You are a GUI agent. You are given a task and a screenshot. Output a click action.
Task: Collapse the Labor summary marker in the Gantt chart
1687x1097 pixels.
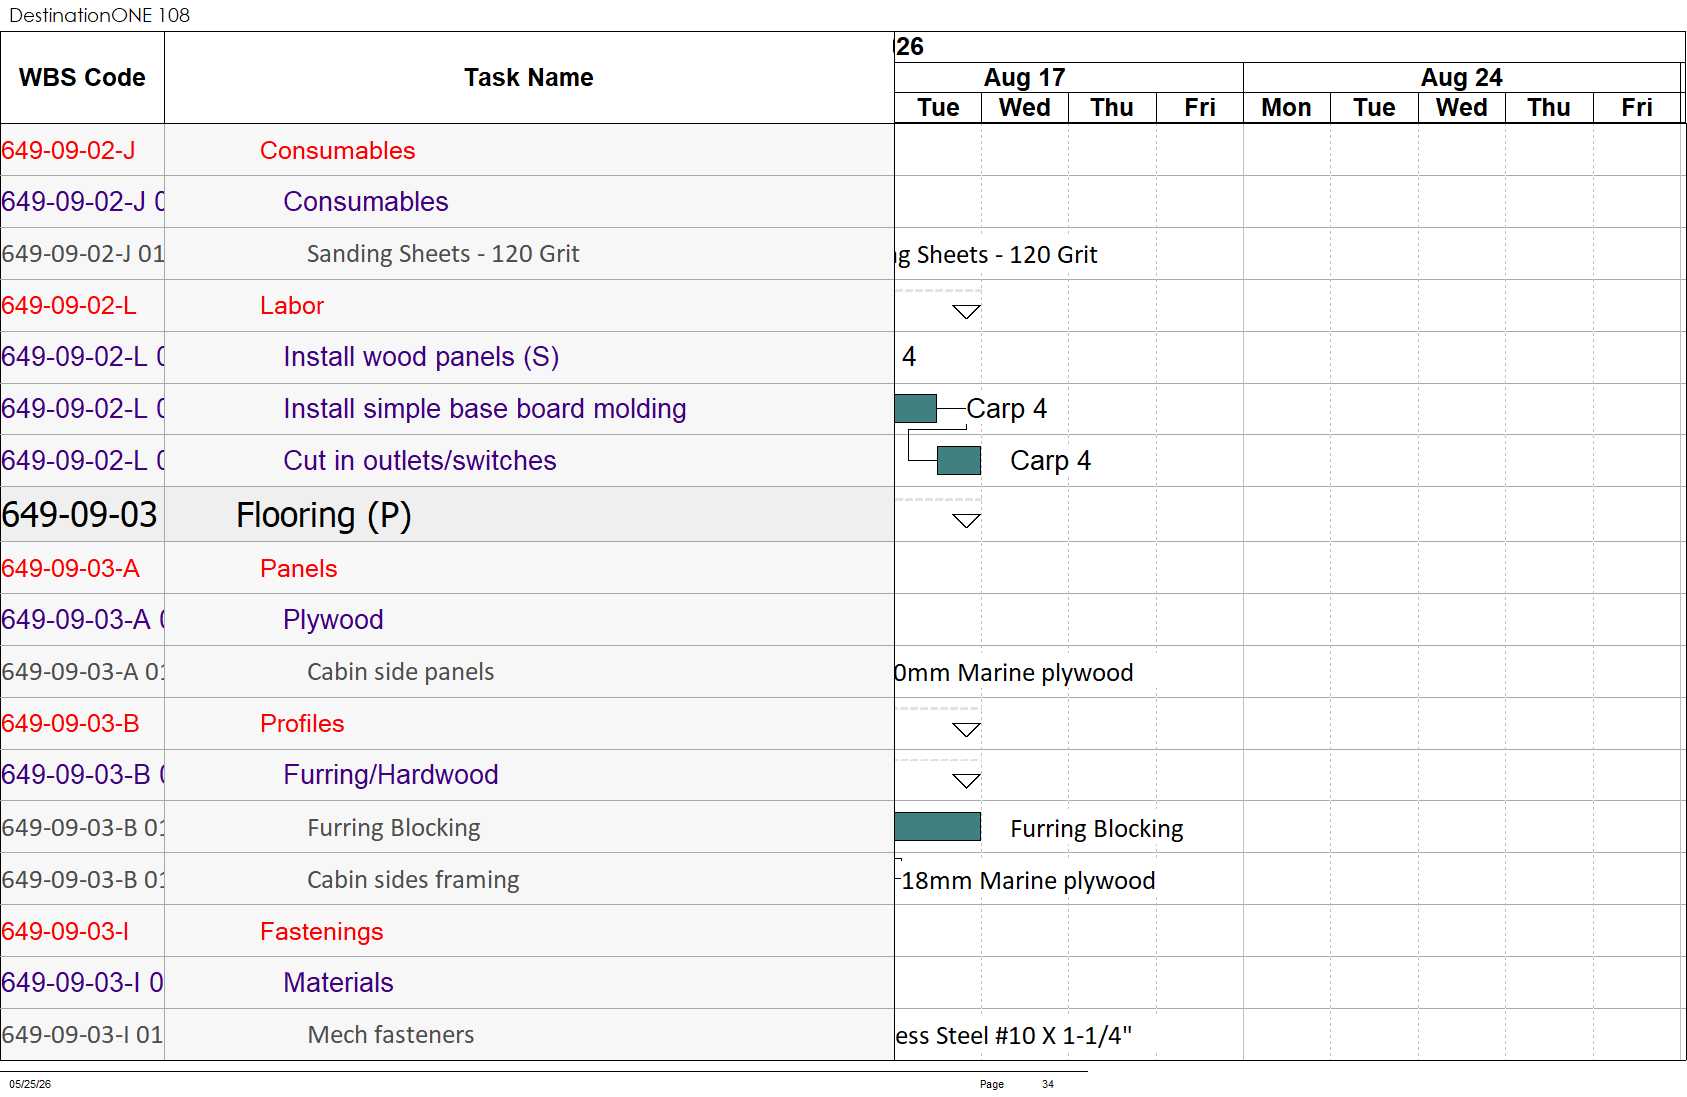pos(966,312)
